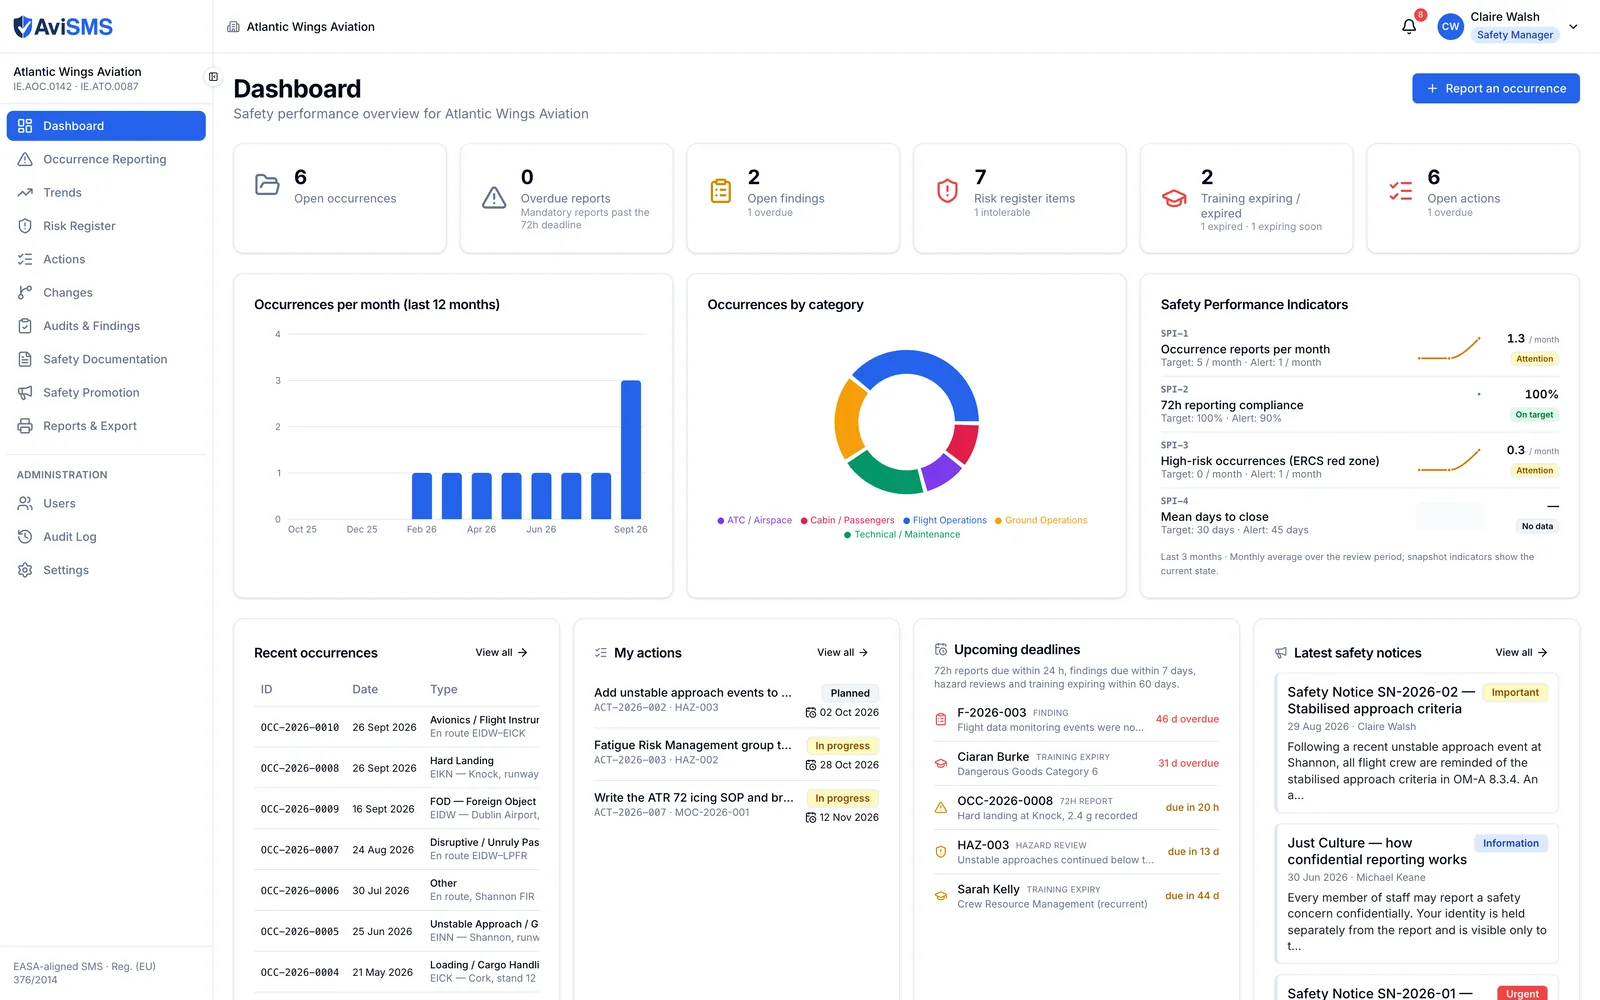Viewport: 1600px width, 1000px height.
Task: Click the CW user avatar
Action: [1450, 27]
